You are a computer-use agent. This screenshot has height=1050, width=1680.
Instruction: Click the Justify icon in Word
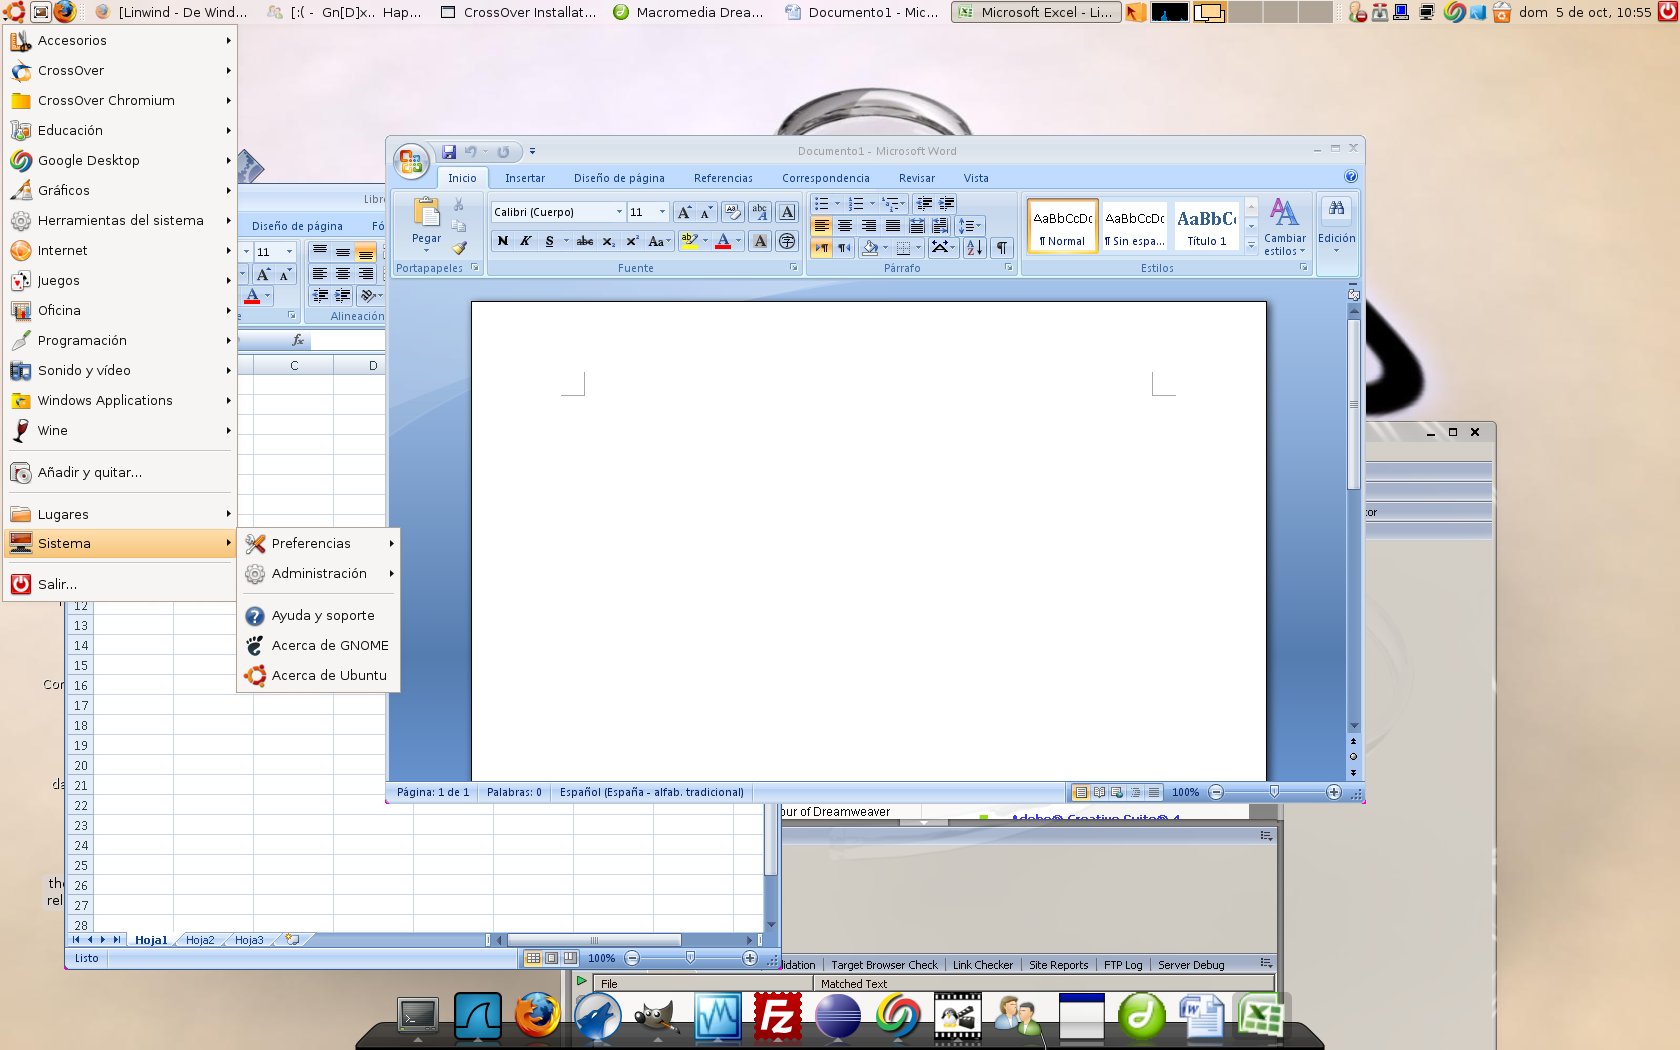tap(892, 226)
